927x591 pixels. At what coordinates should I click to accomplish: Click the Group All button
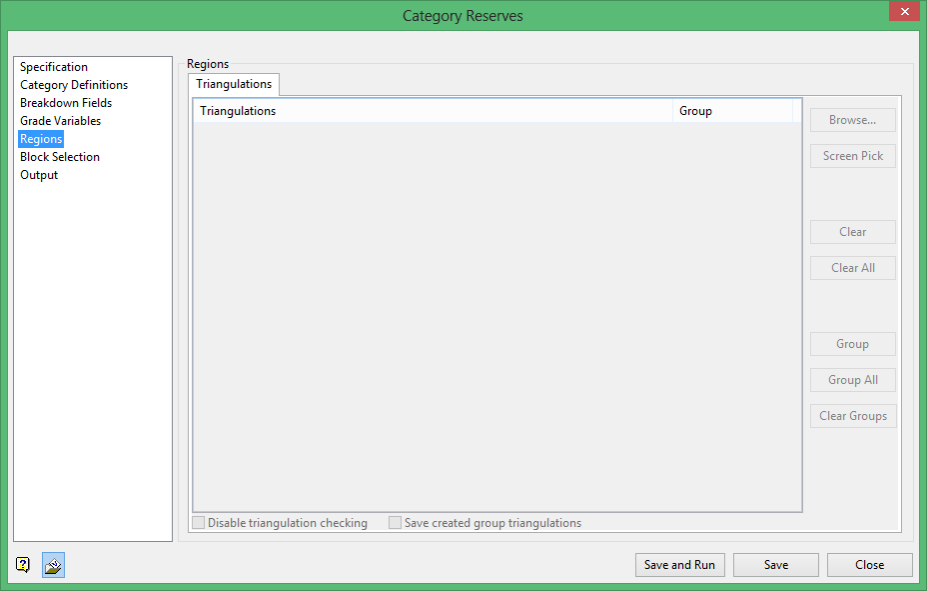853,380
